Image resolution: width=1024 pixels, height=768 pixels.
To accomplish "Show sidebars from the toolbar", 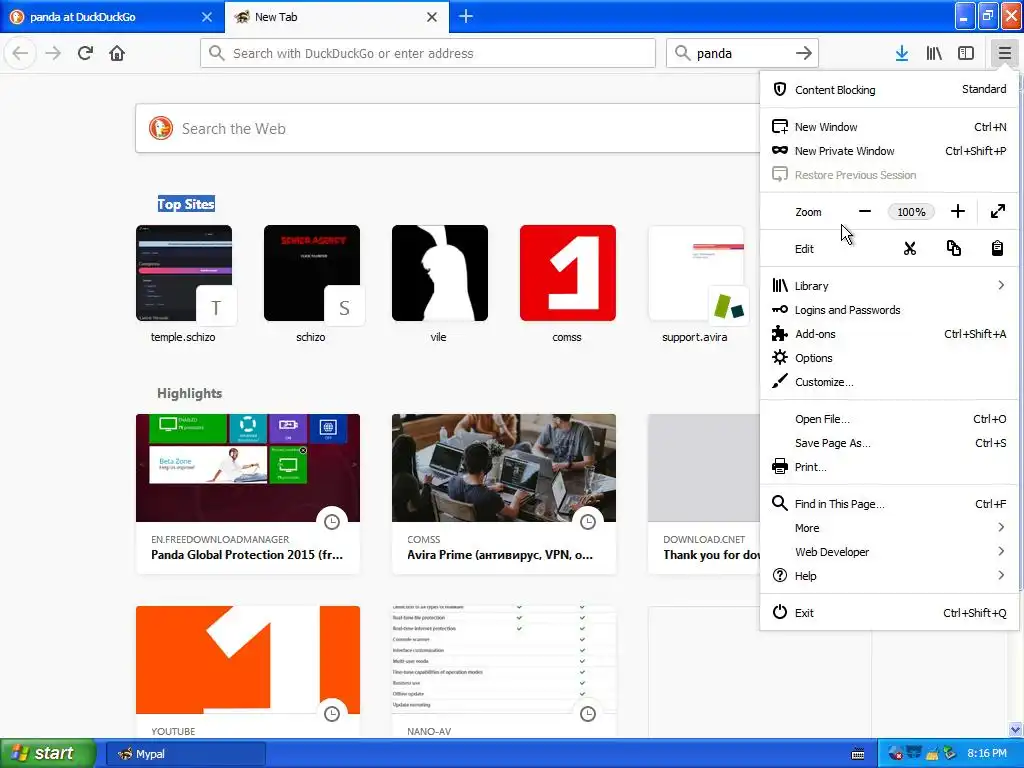I will 966,53.
